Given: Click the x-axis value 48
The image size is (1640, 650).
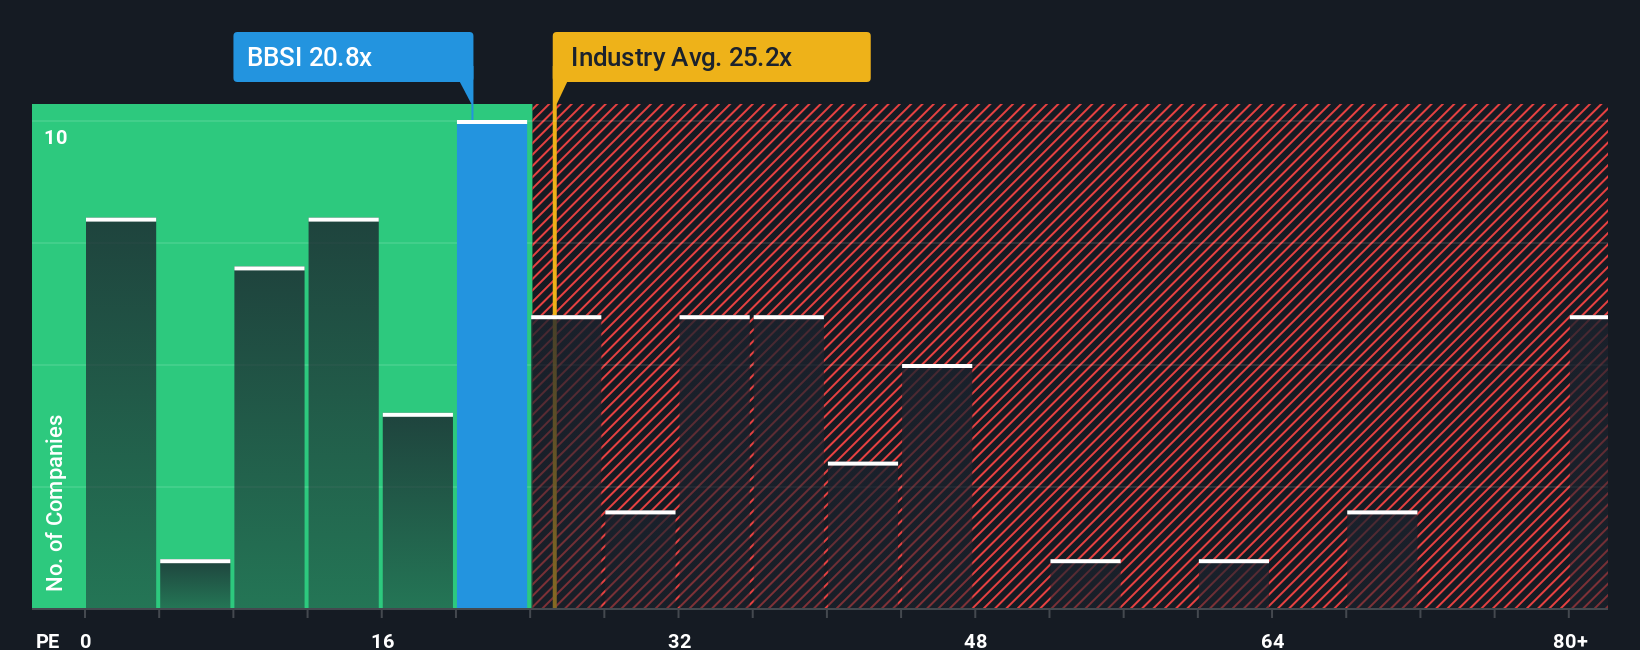Looking at the screenshot, I should (976, 640).
